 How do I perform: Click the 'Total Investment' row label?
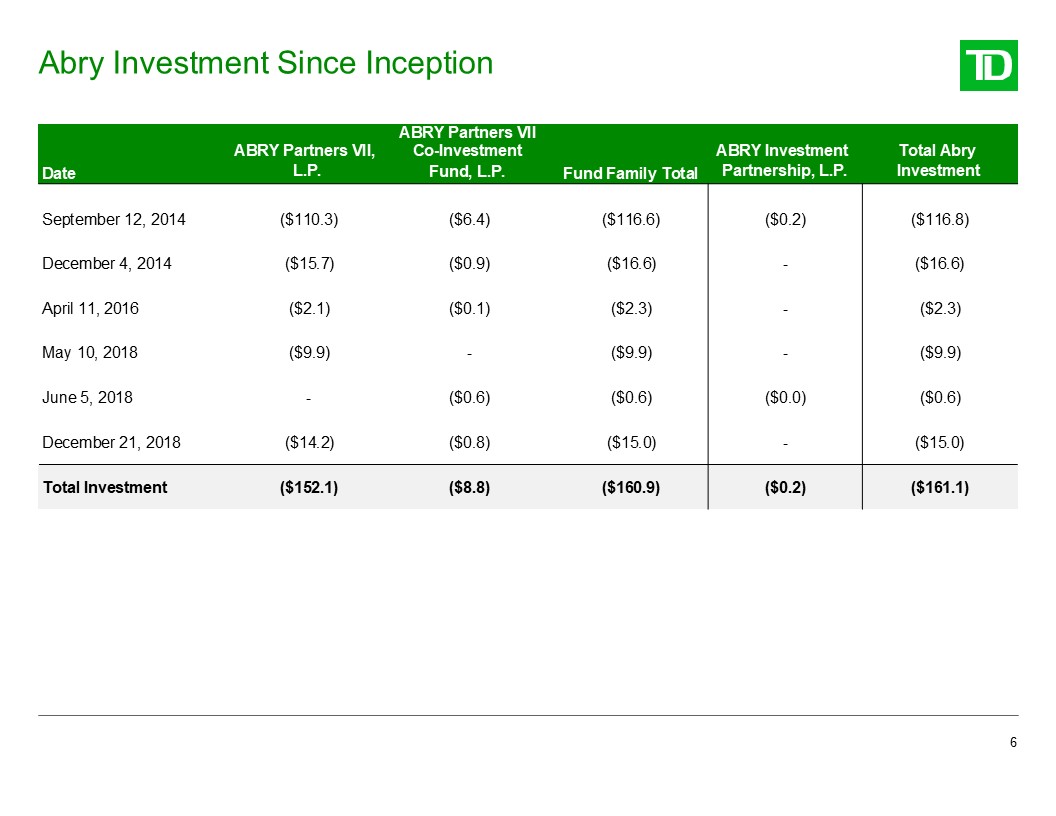(104, 488)
